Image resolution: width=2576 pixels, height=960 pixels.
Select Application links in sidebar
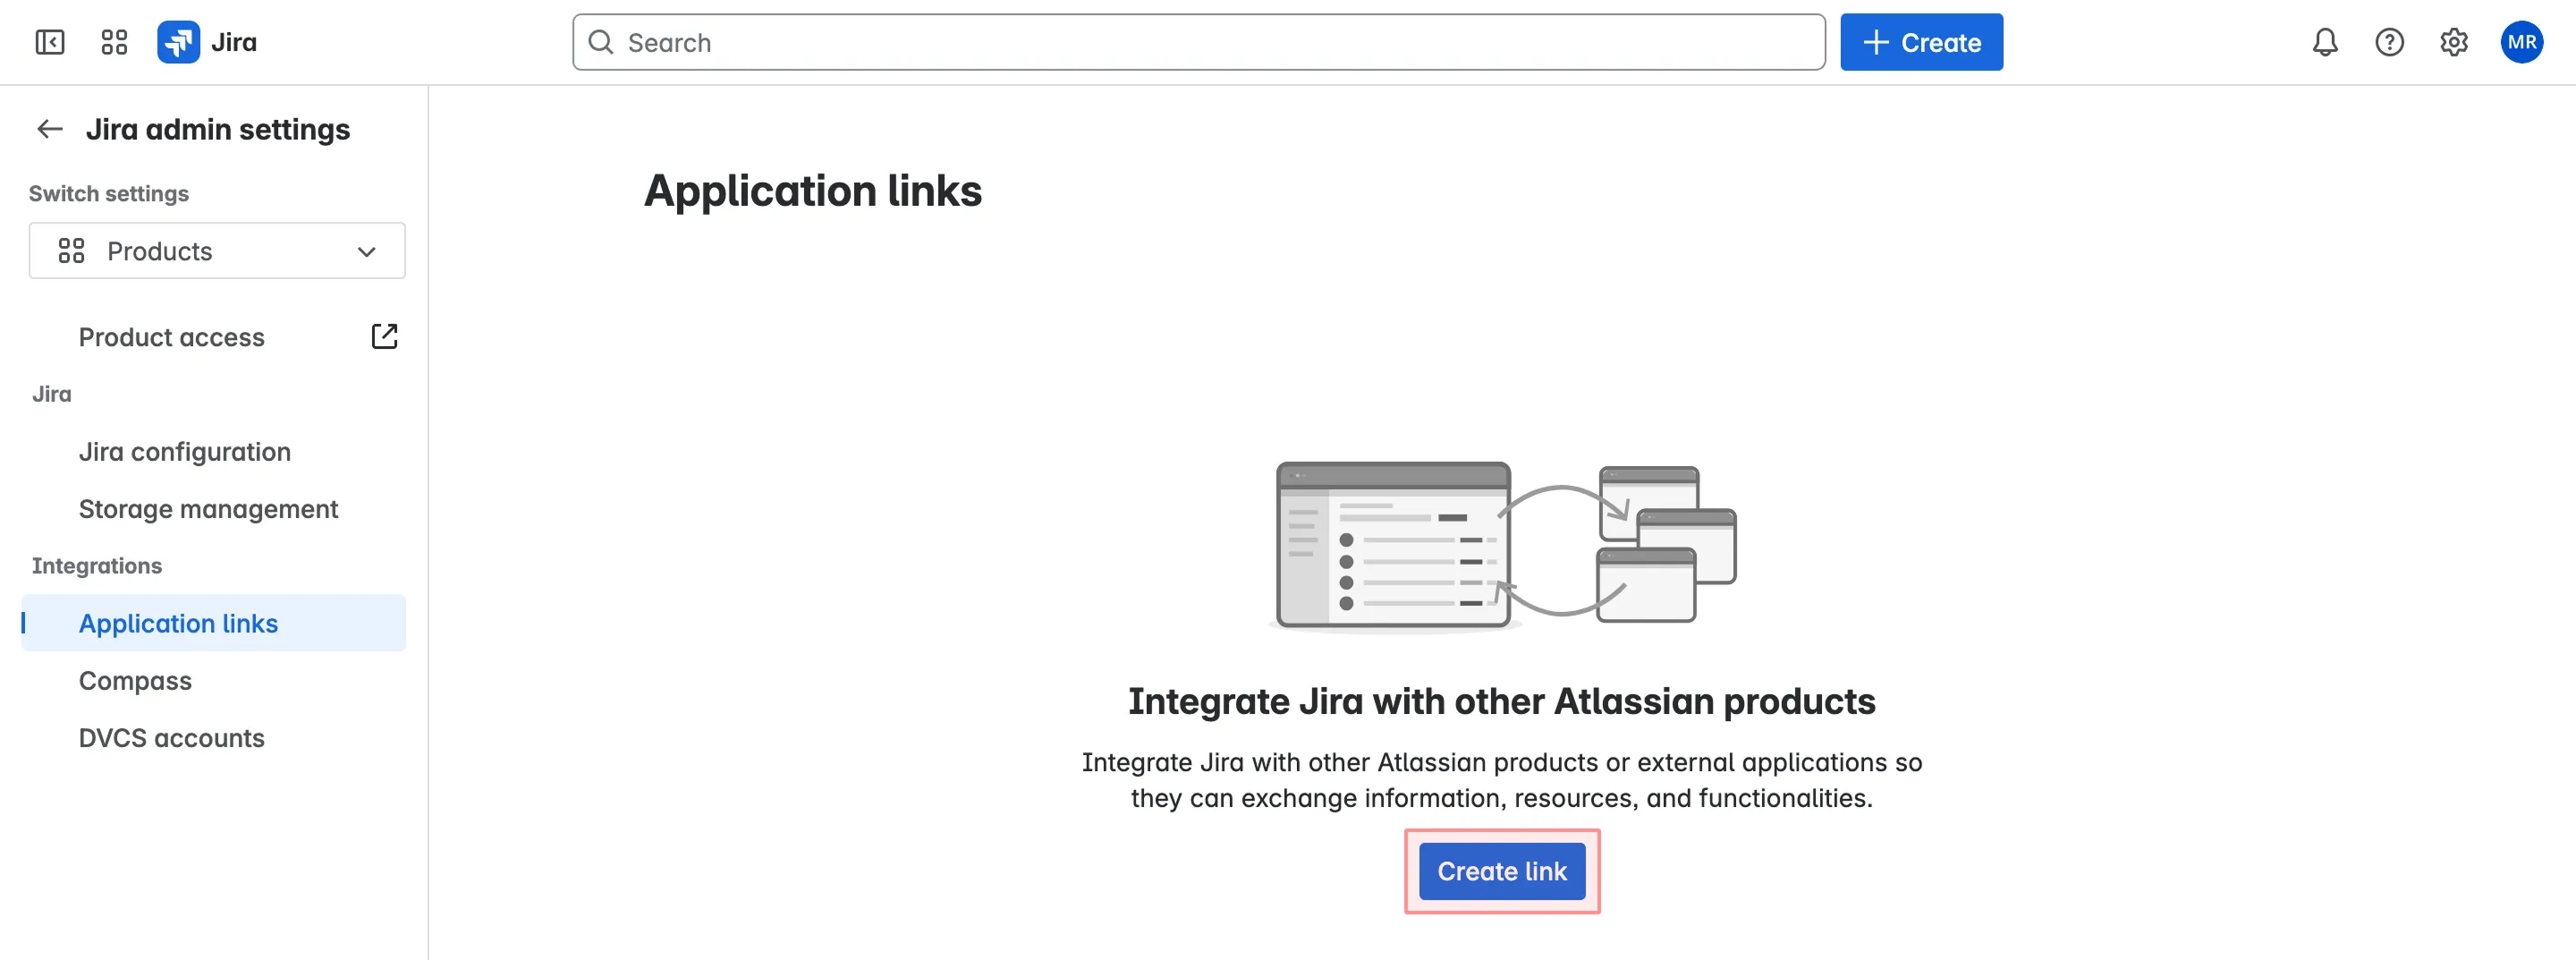tap(178, 623)
